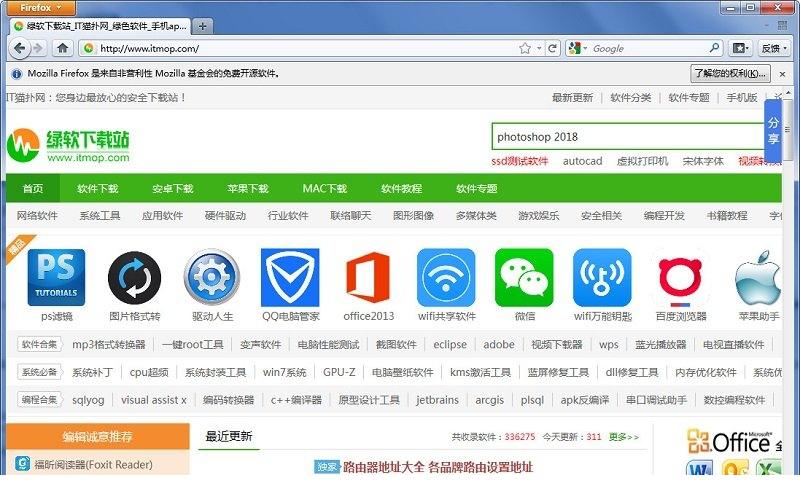
Task: Open the 反馈 feedback dropdown
Action: pos(773,48)
